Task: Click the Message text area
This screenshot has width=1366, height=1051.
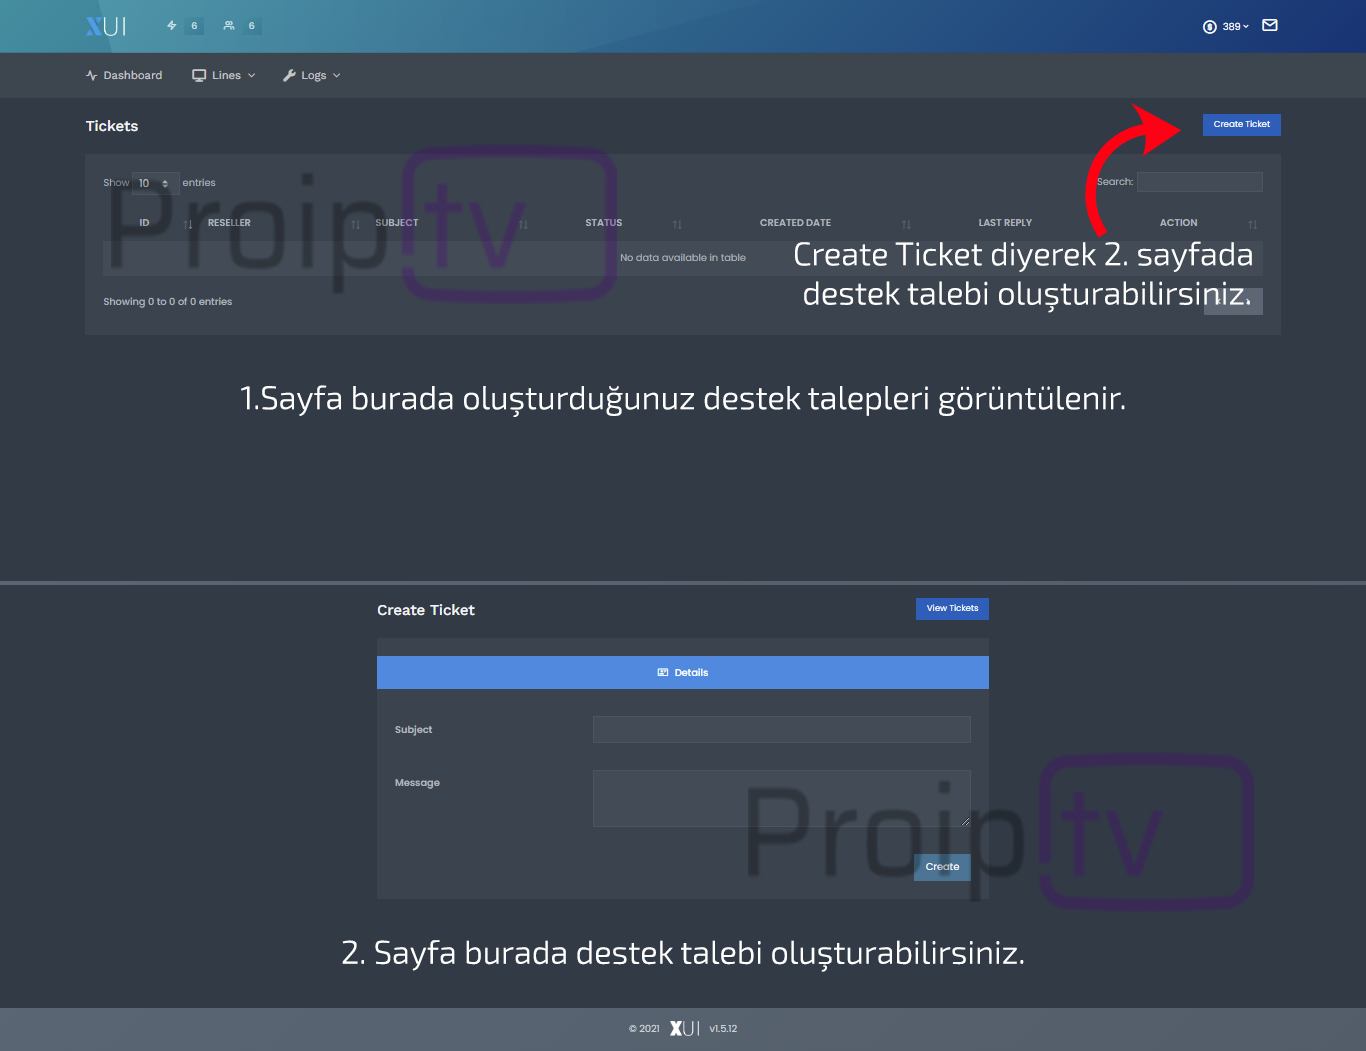Action: pos(781,799)
